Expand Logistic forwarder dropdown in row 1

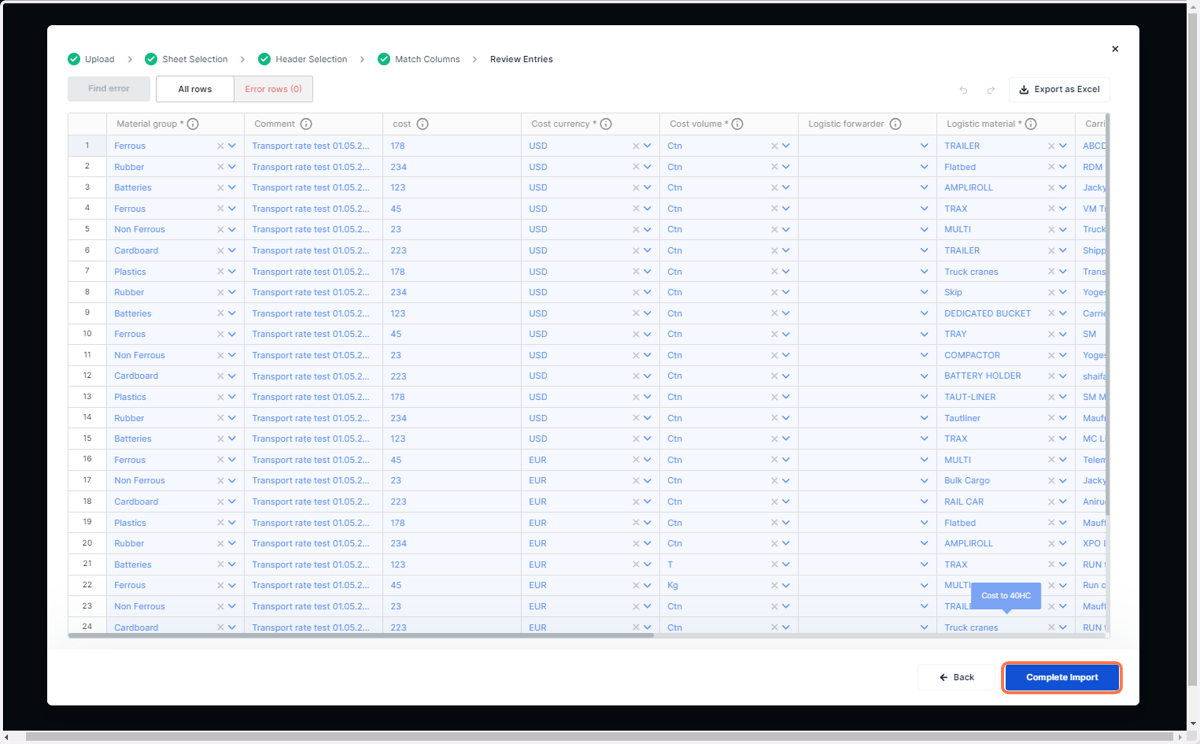pyautogui.click(x=924, y=146)
